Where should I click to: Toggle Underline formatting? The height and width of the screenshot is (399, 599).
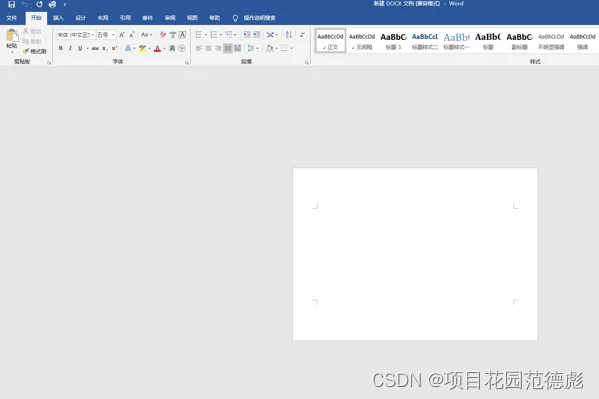[x=80, y=48]
